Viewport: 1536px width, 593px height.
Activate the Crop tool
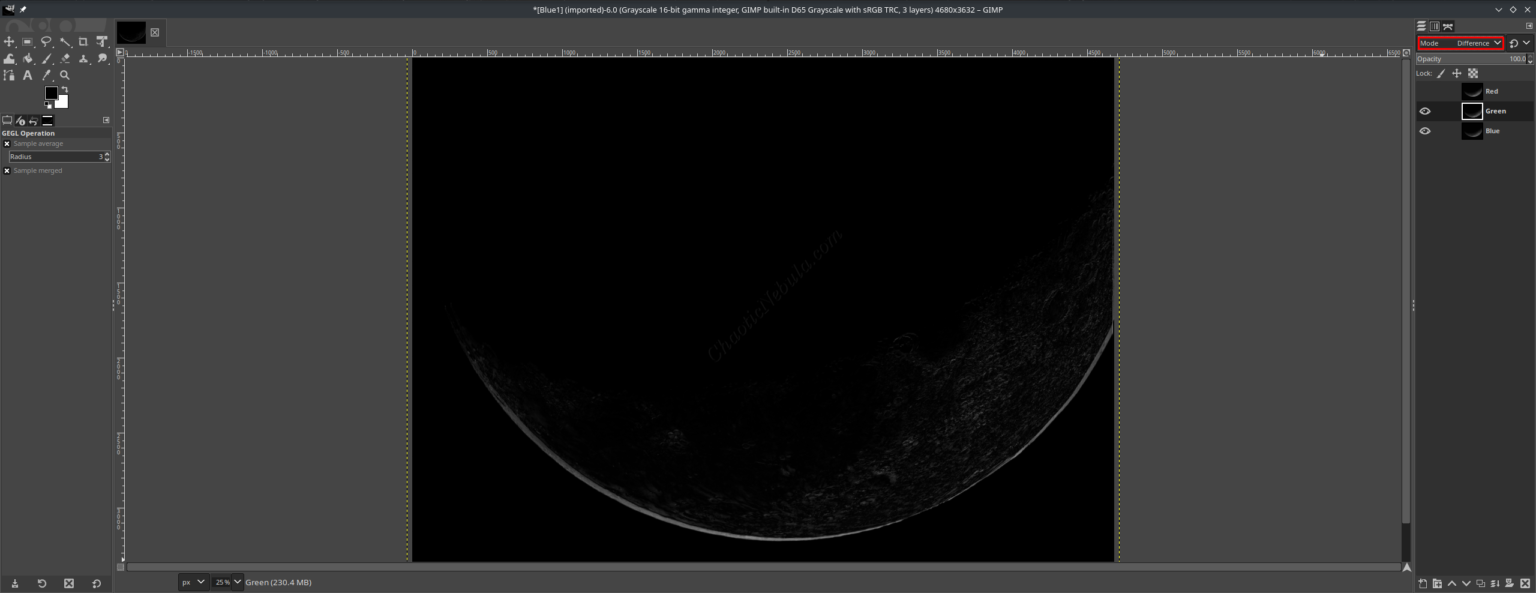83,41
